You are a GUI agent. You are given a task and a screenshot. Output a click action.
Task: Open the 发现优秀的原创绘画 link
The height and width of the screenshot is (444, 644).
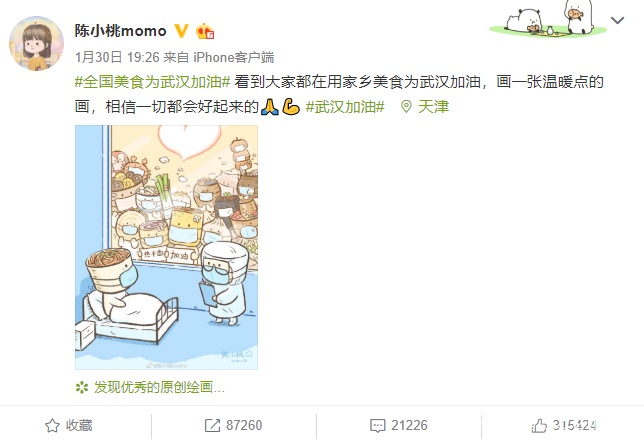point(159,387)
